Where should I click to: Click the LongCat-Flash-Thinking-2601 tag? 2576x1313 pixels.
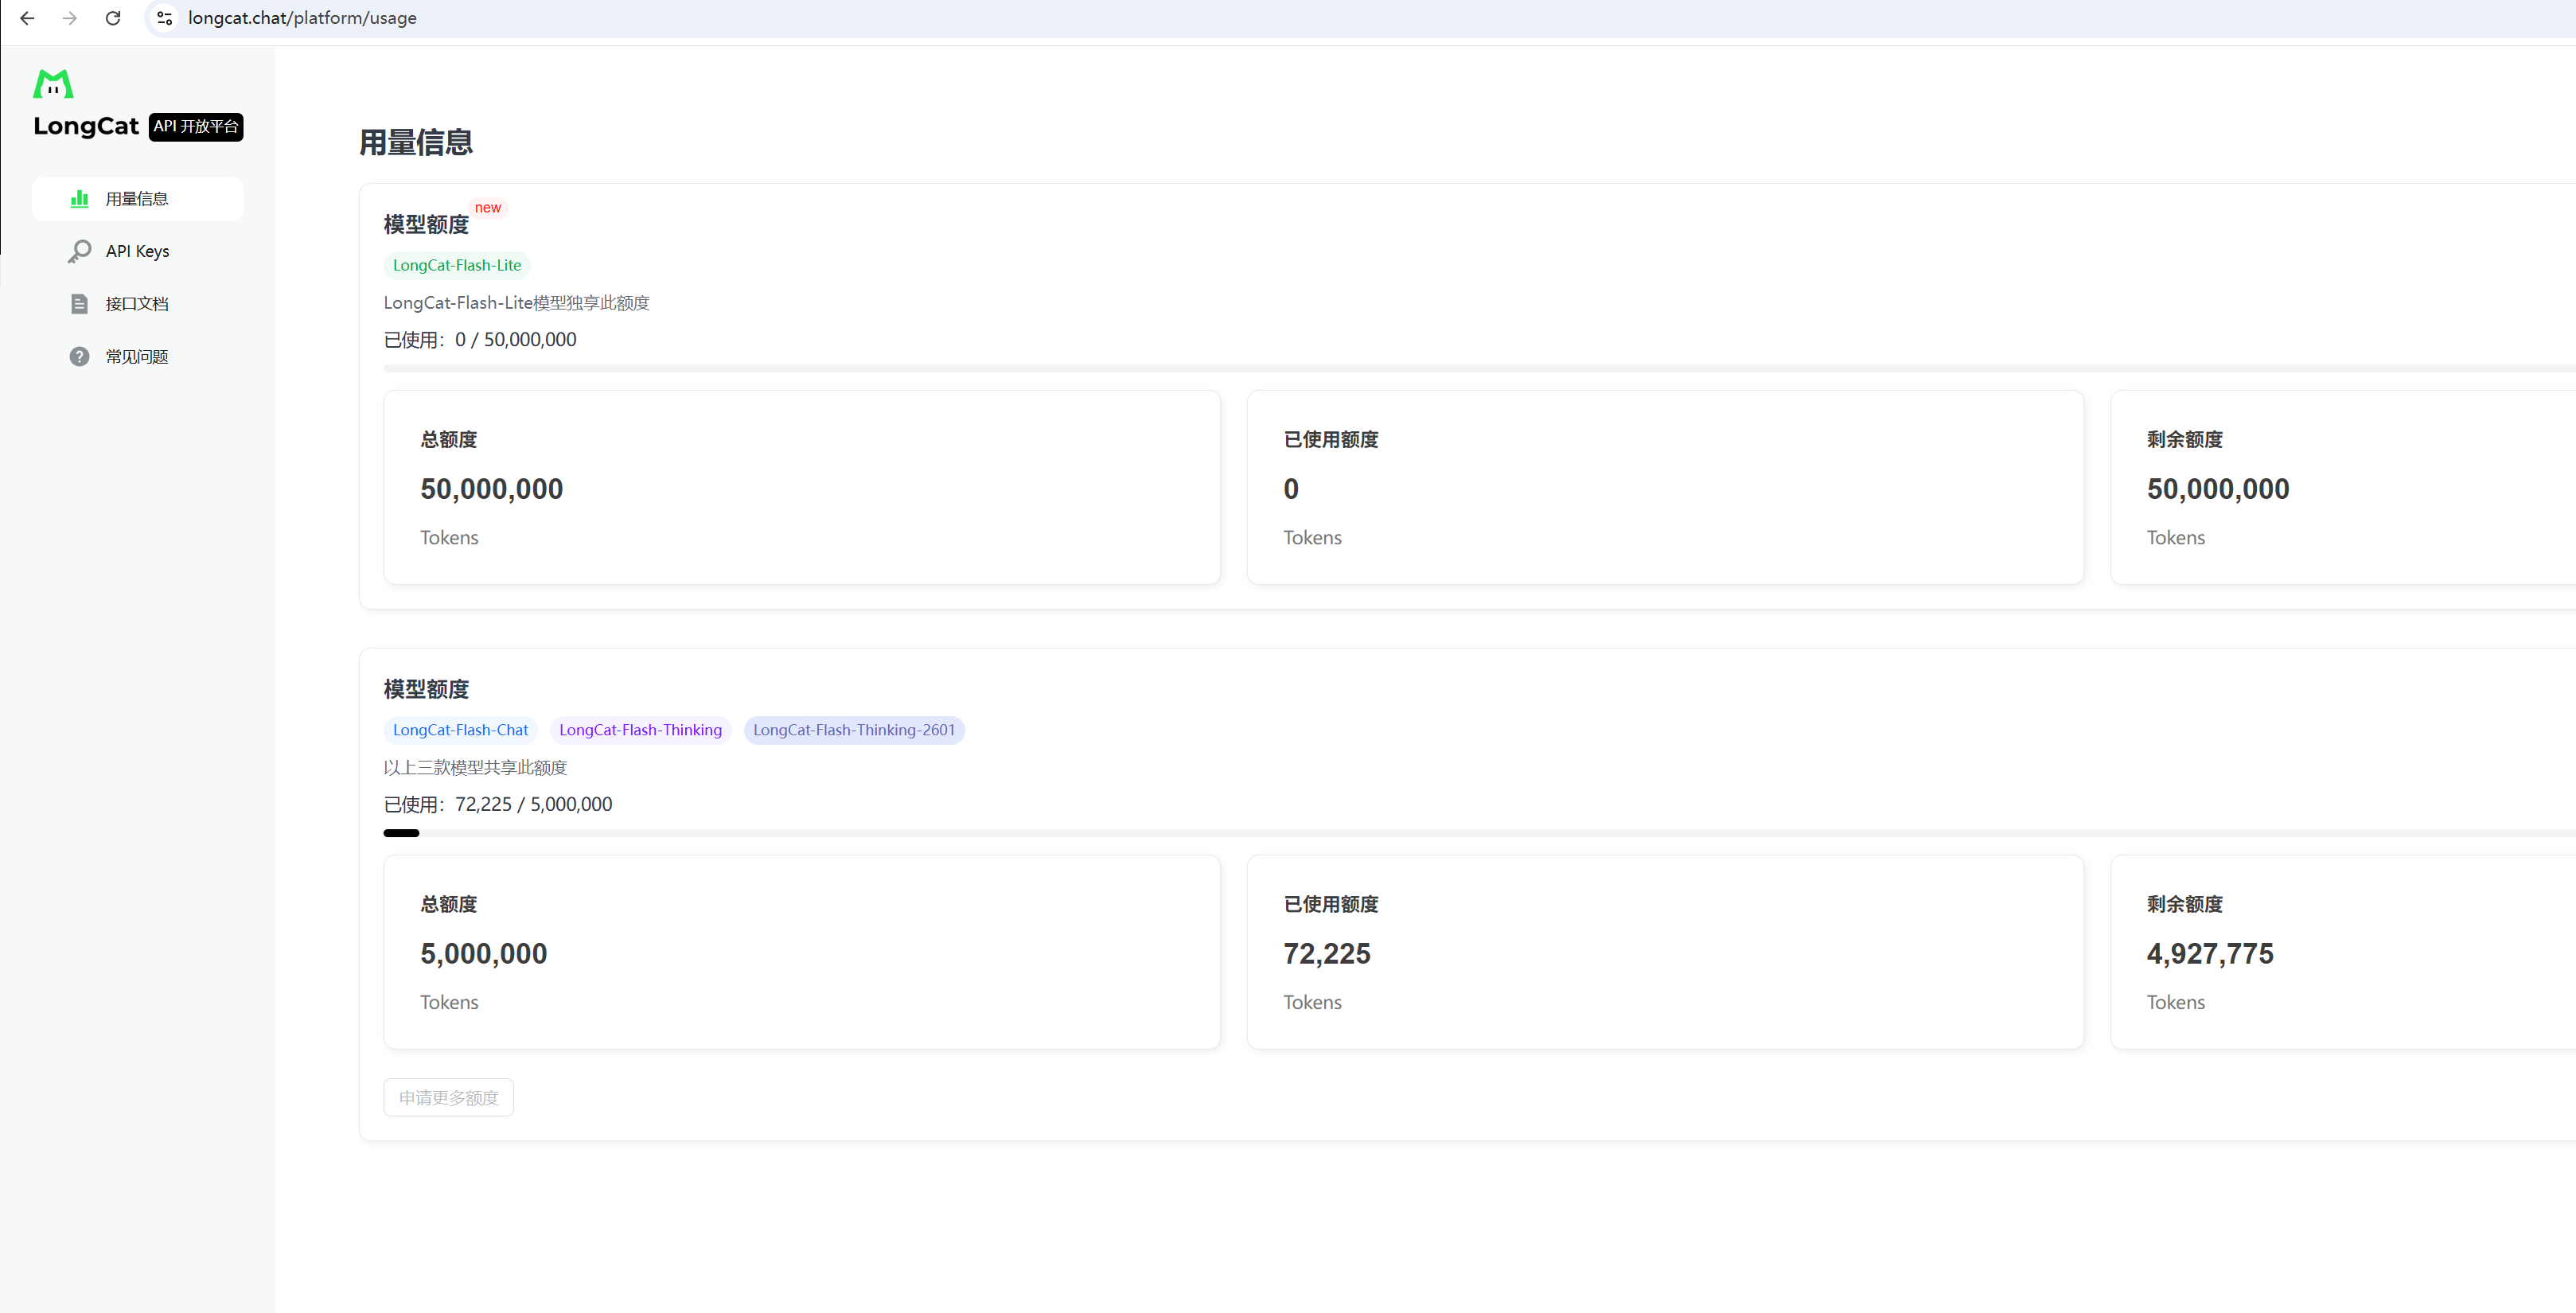pyautogui.click(x=853, y=730)
